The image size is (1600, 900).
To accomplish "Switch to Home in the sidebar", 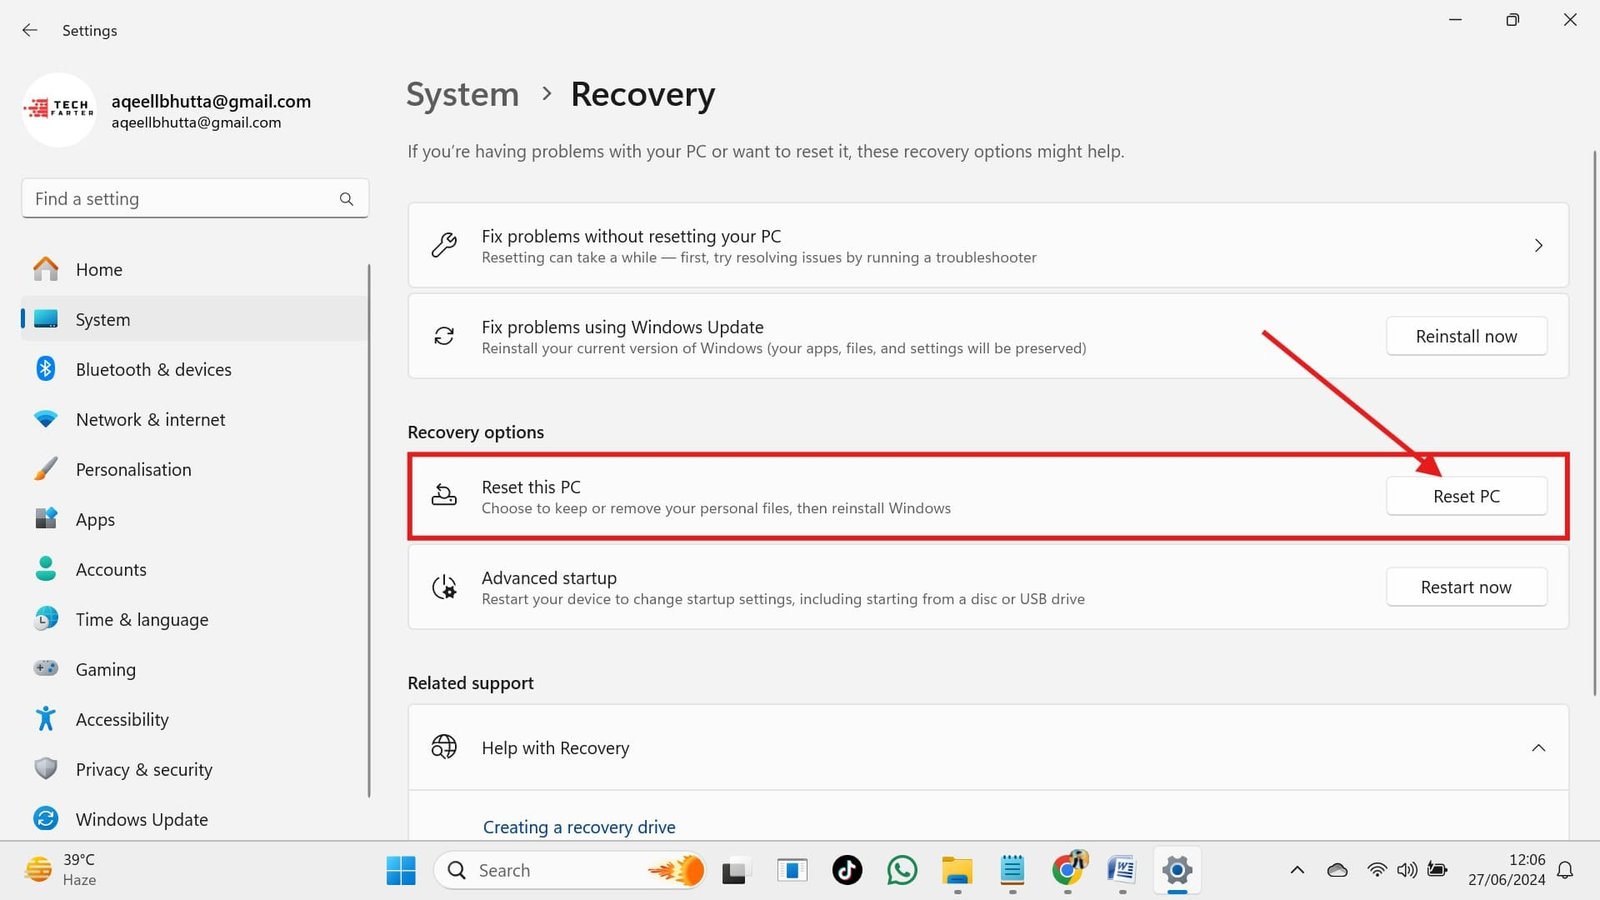I will click(x=99, y=269).
